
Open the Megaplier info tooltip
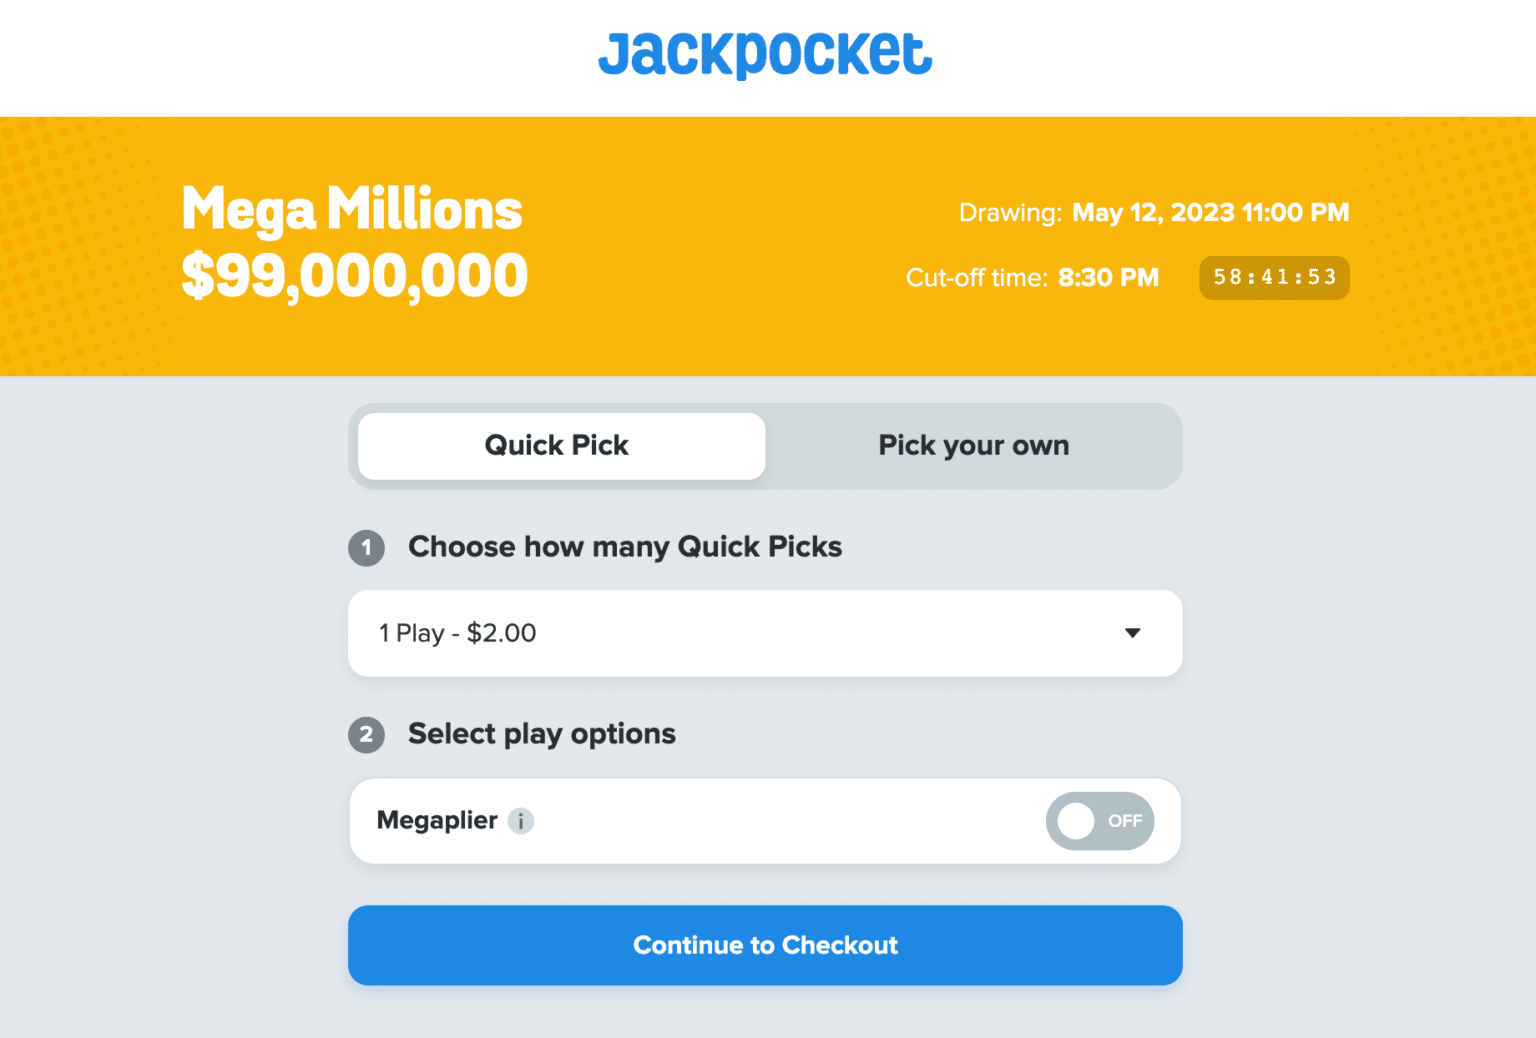[x=521, y=821]
